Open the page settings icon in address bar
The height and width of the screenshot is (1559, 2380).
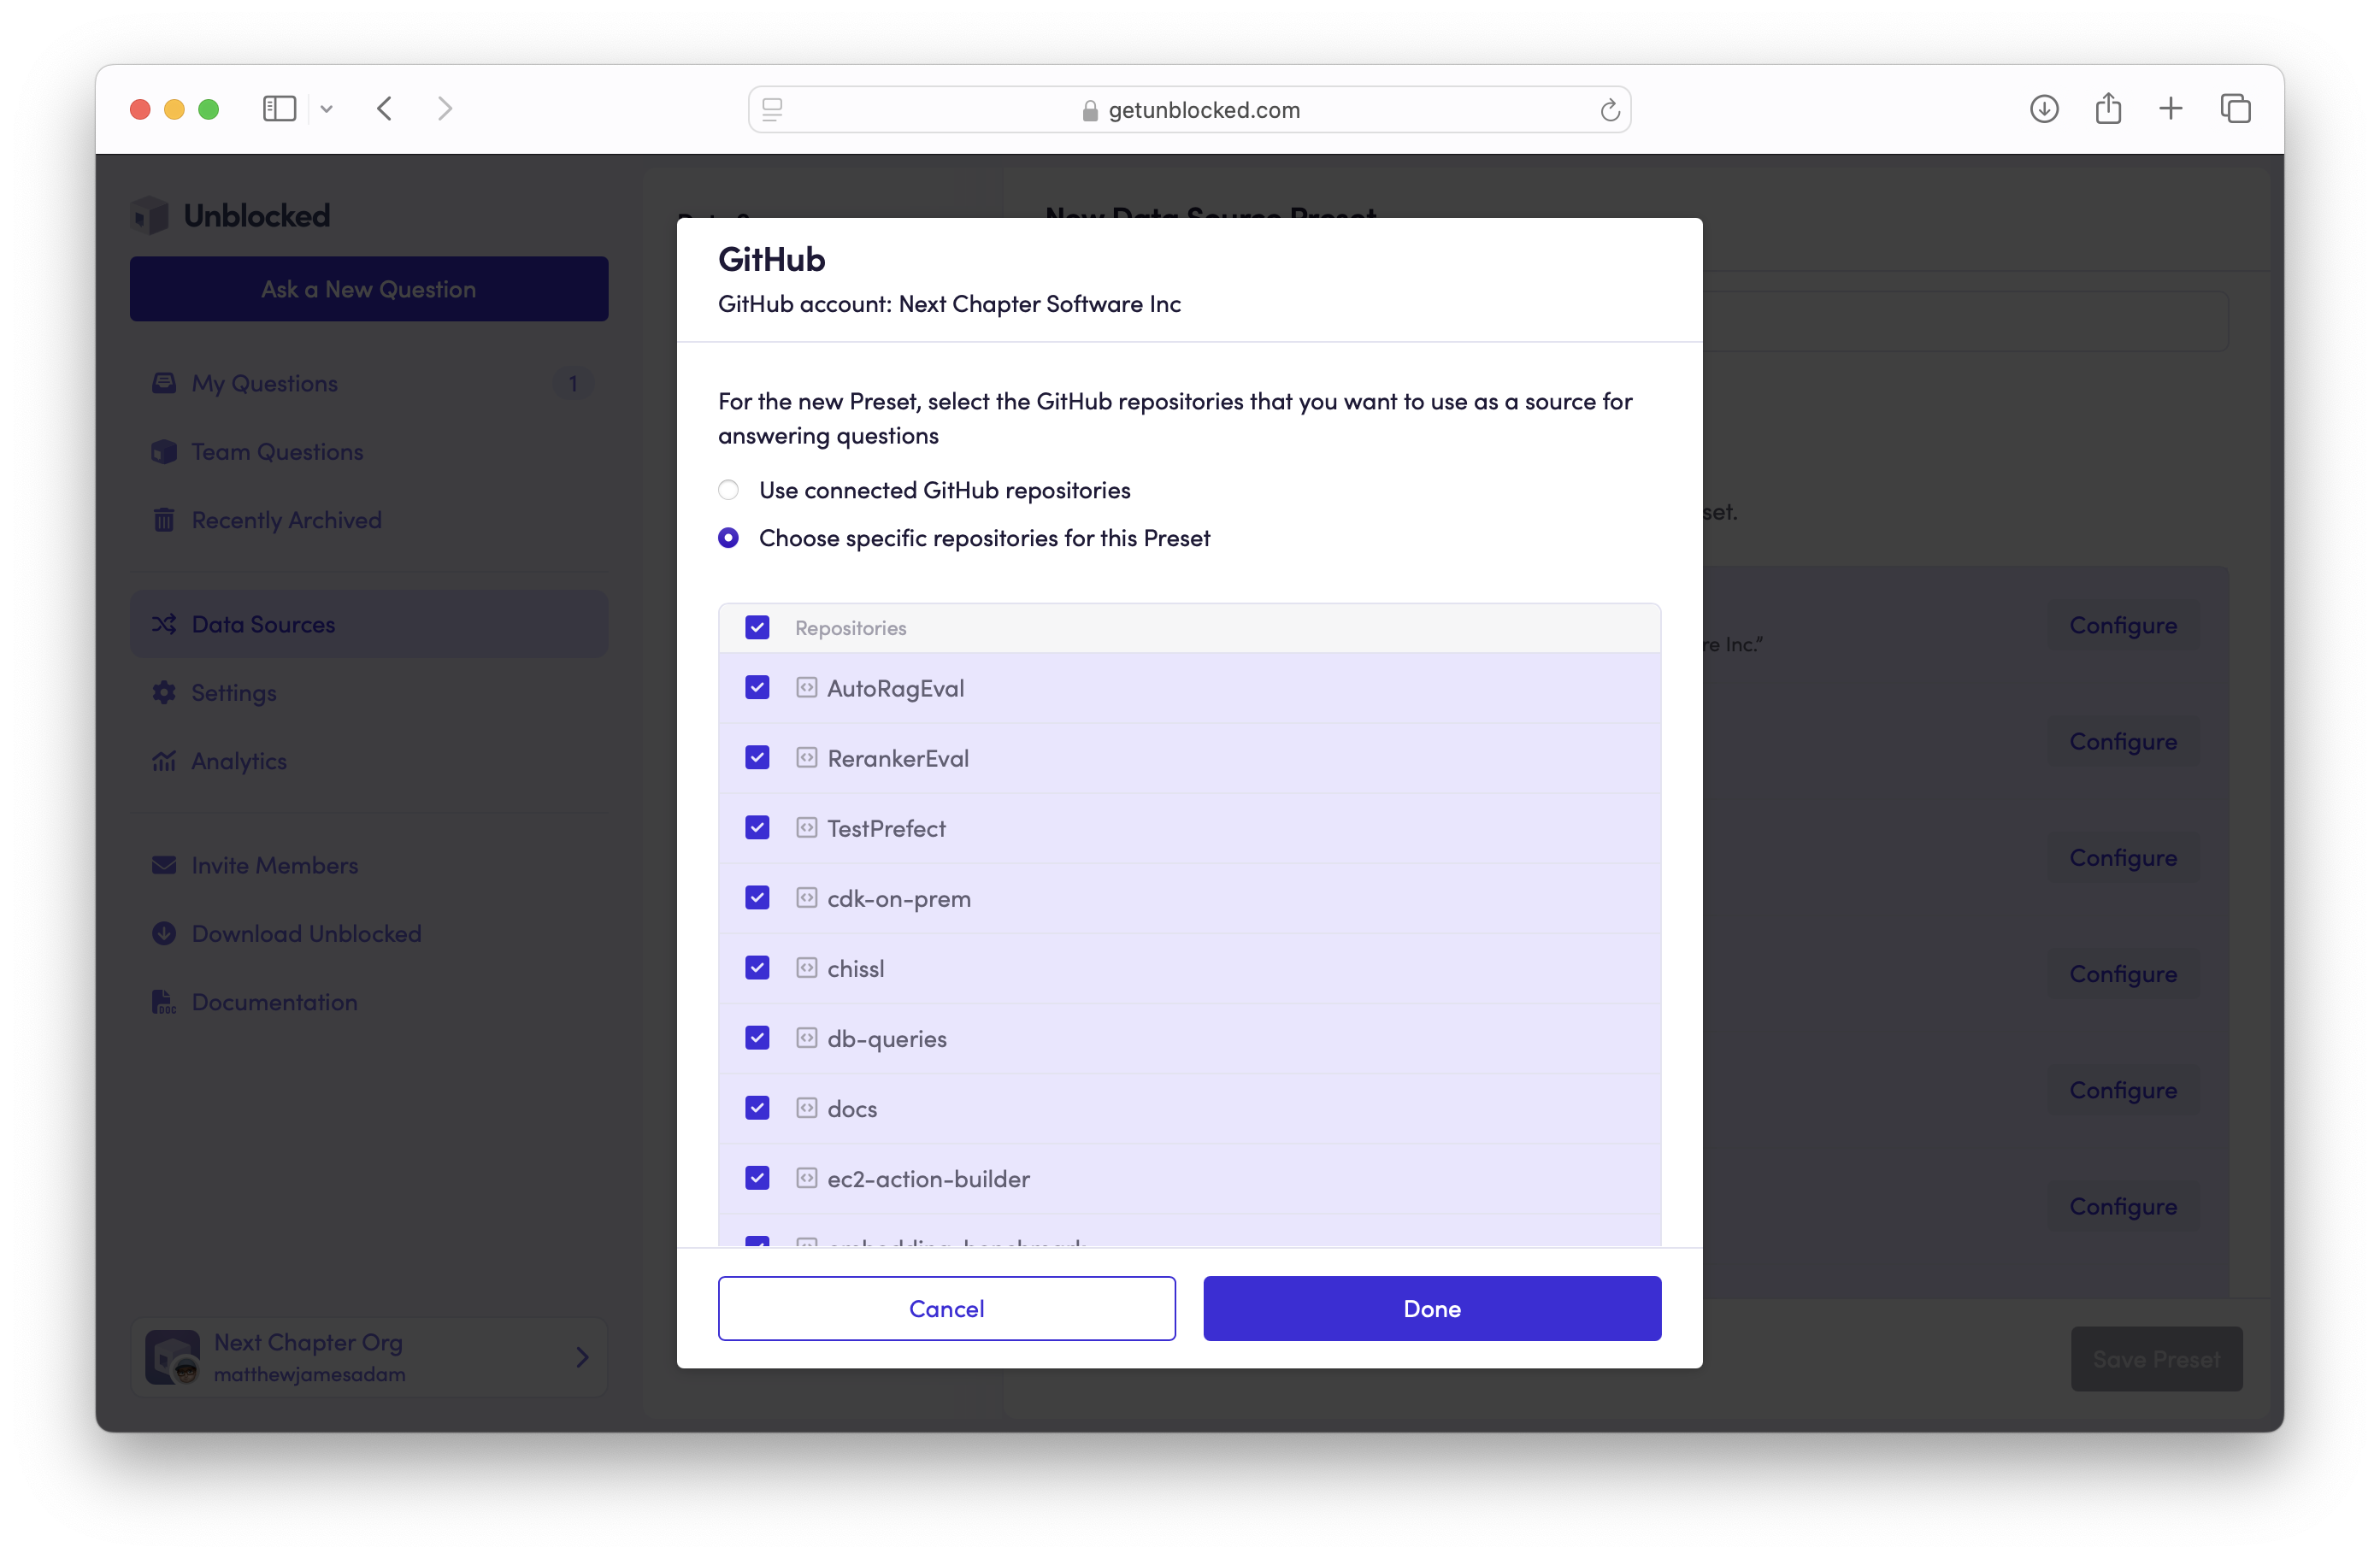[x=772, y=109]
